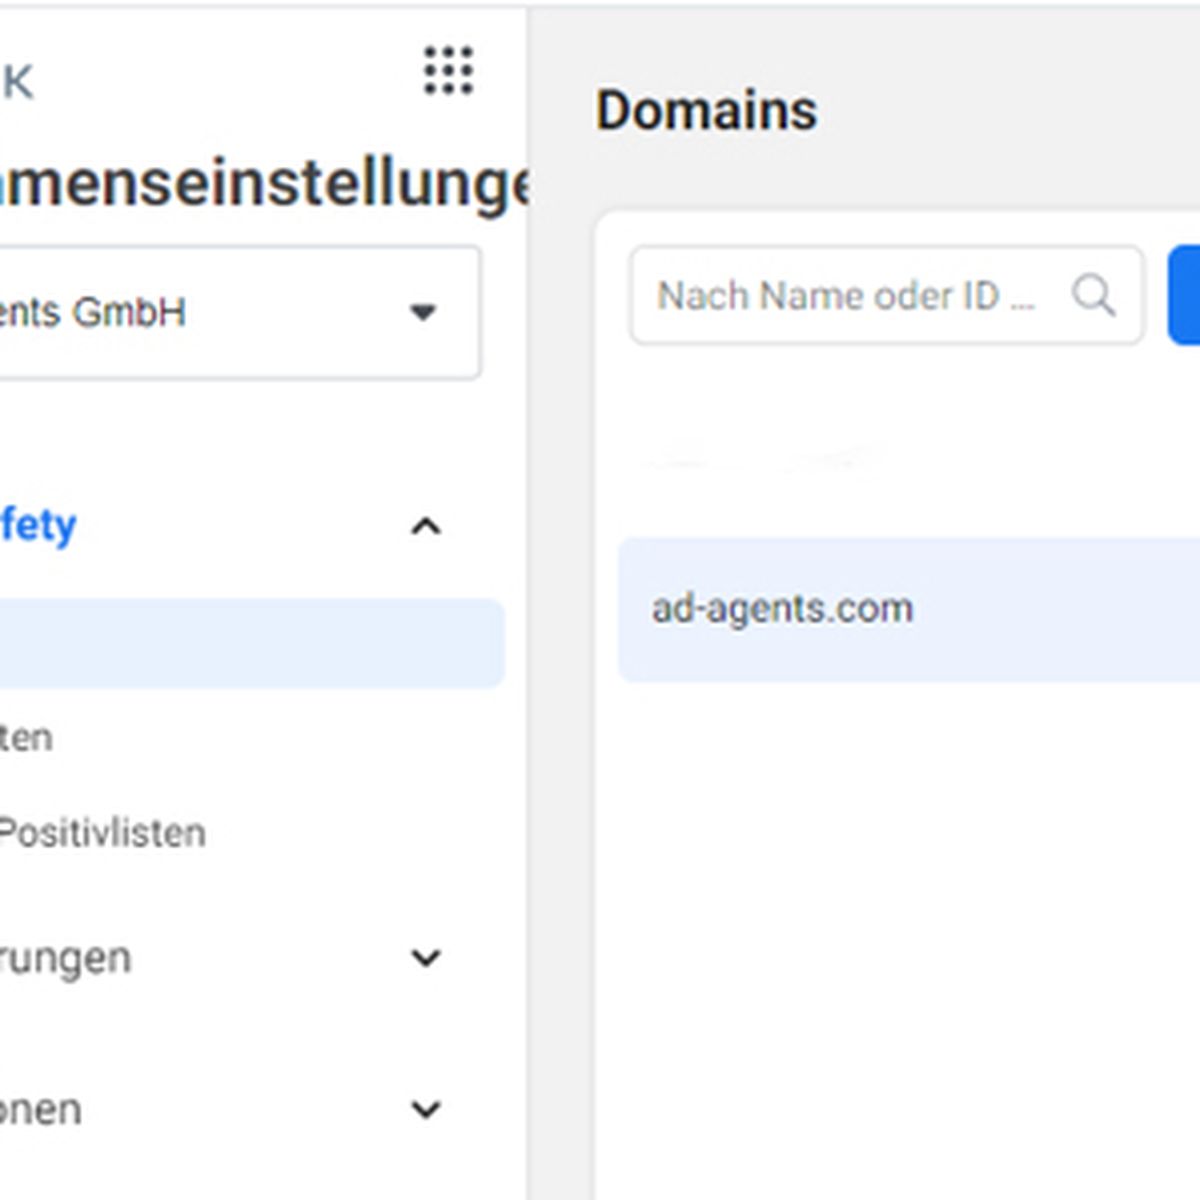1200x1200 pixels.
Task: Select the highlighted sidebar menu item
Action: click(250, 643)
